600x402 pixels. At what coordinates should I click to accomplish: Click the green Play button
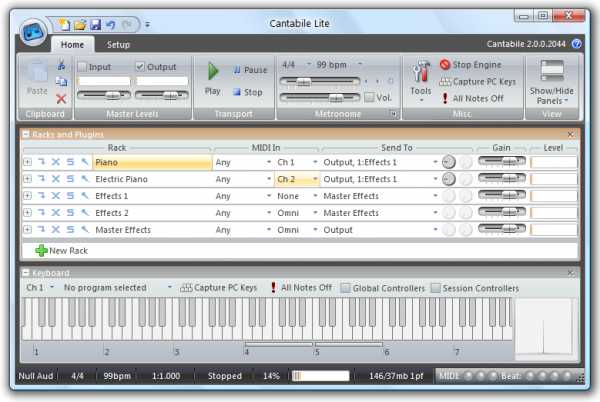(212, 79)
